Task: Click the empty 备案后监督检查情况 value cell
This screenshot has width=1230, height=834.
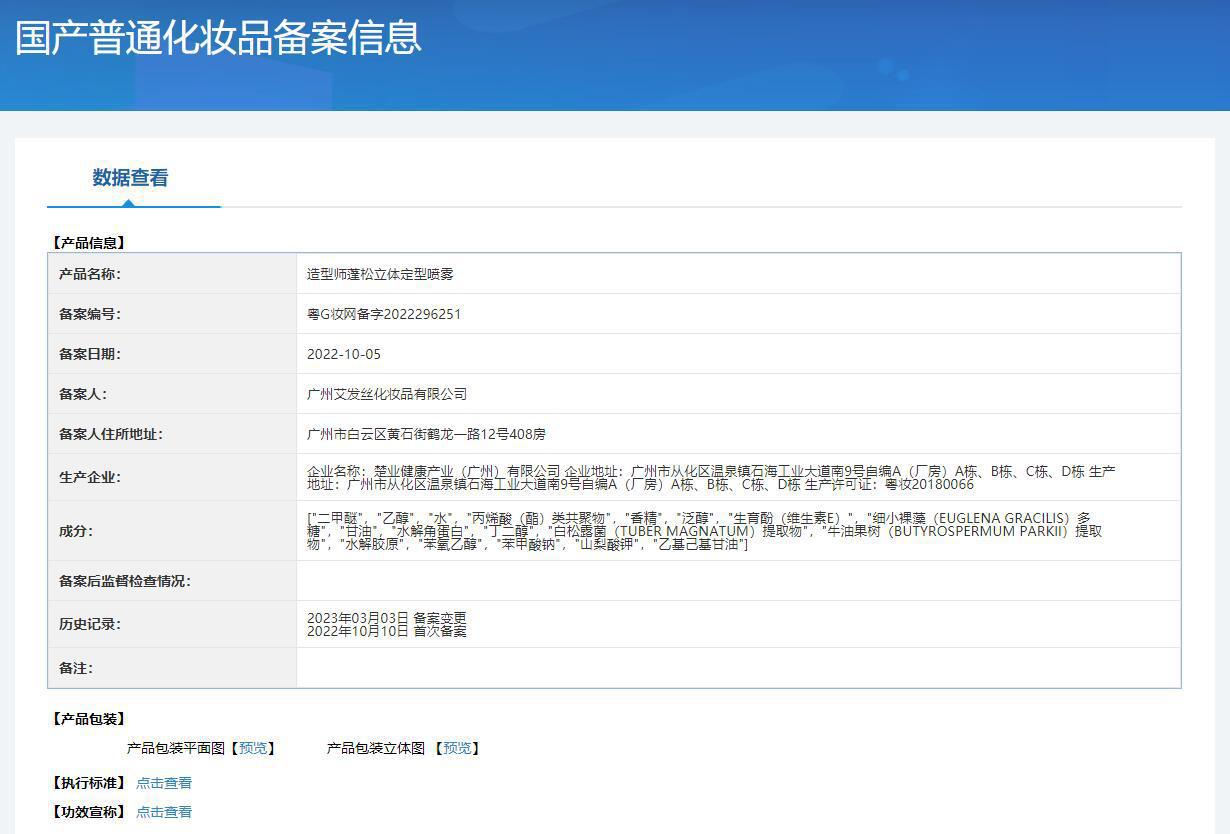Action: coord(738,581)
